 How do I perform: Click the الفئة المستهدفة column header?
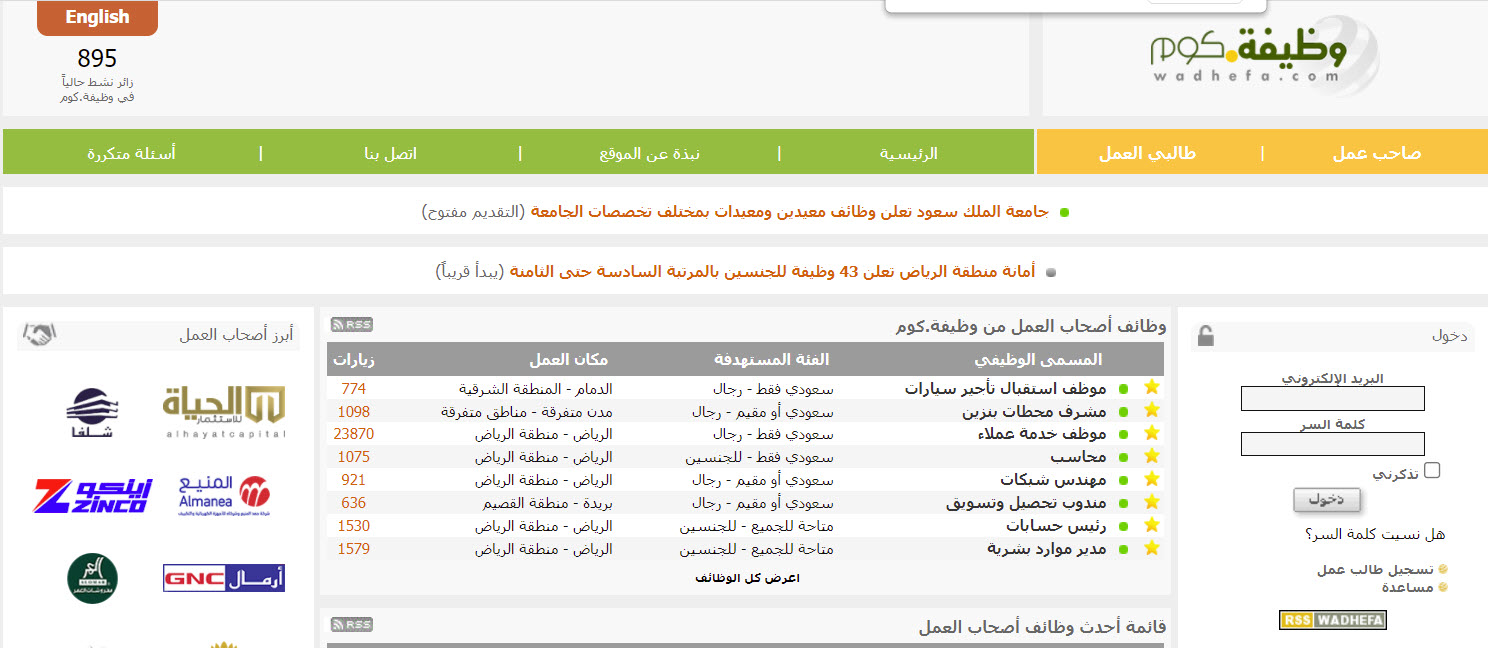point(771,360)
